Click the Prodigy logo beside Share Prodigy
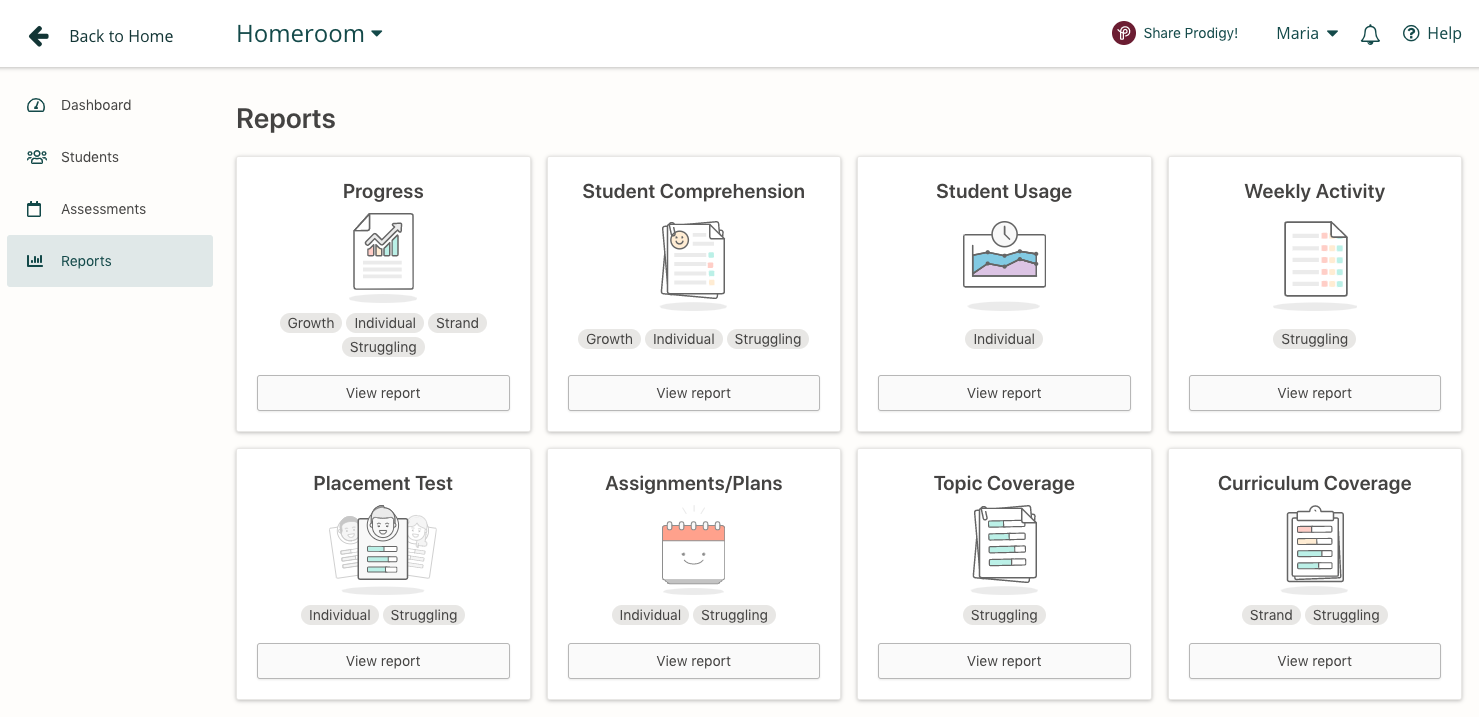Viewport: 1479px width, 717px height. coord(1123,32)
